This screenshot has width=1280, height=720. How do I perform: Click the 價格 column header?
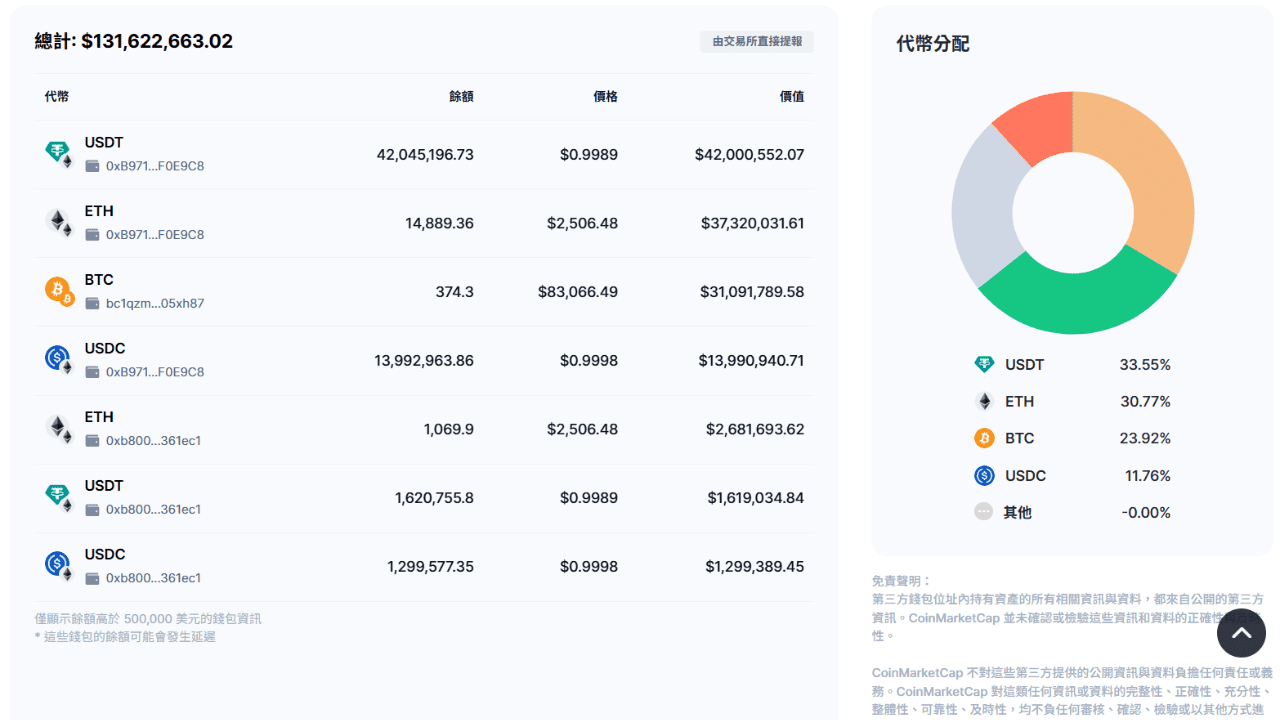[x=605, y=97]
